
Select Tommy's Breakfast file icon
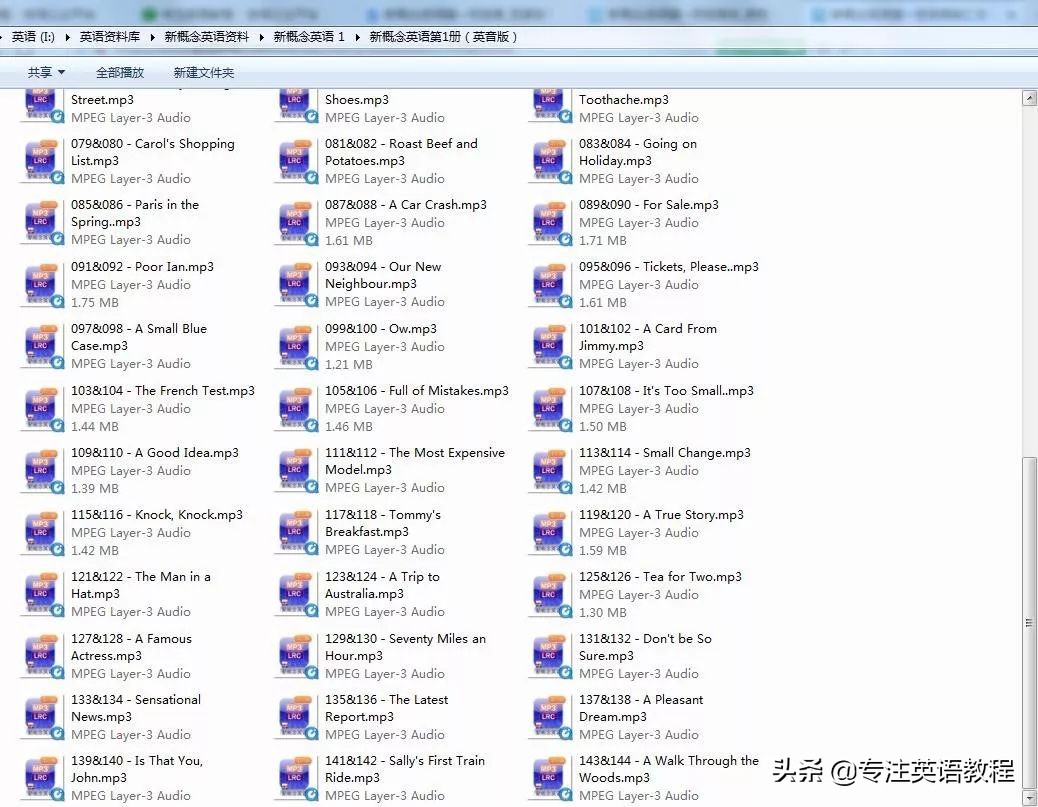(296, 532)
